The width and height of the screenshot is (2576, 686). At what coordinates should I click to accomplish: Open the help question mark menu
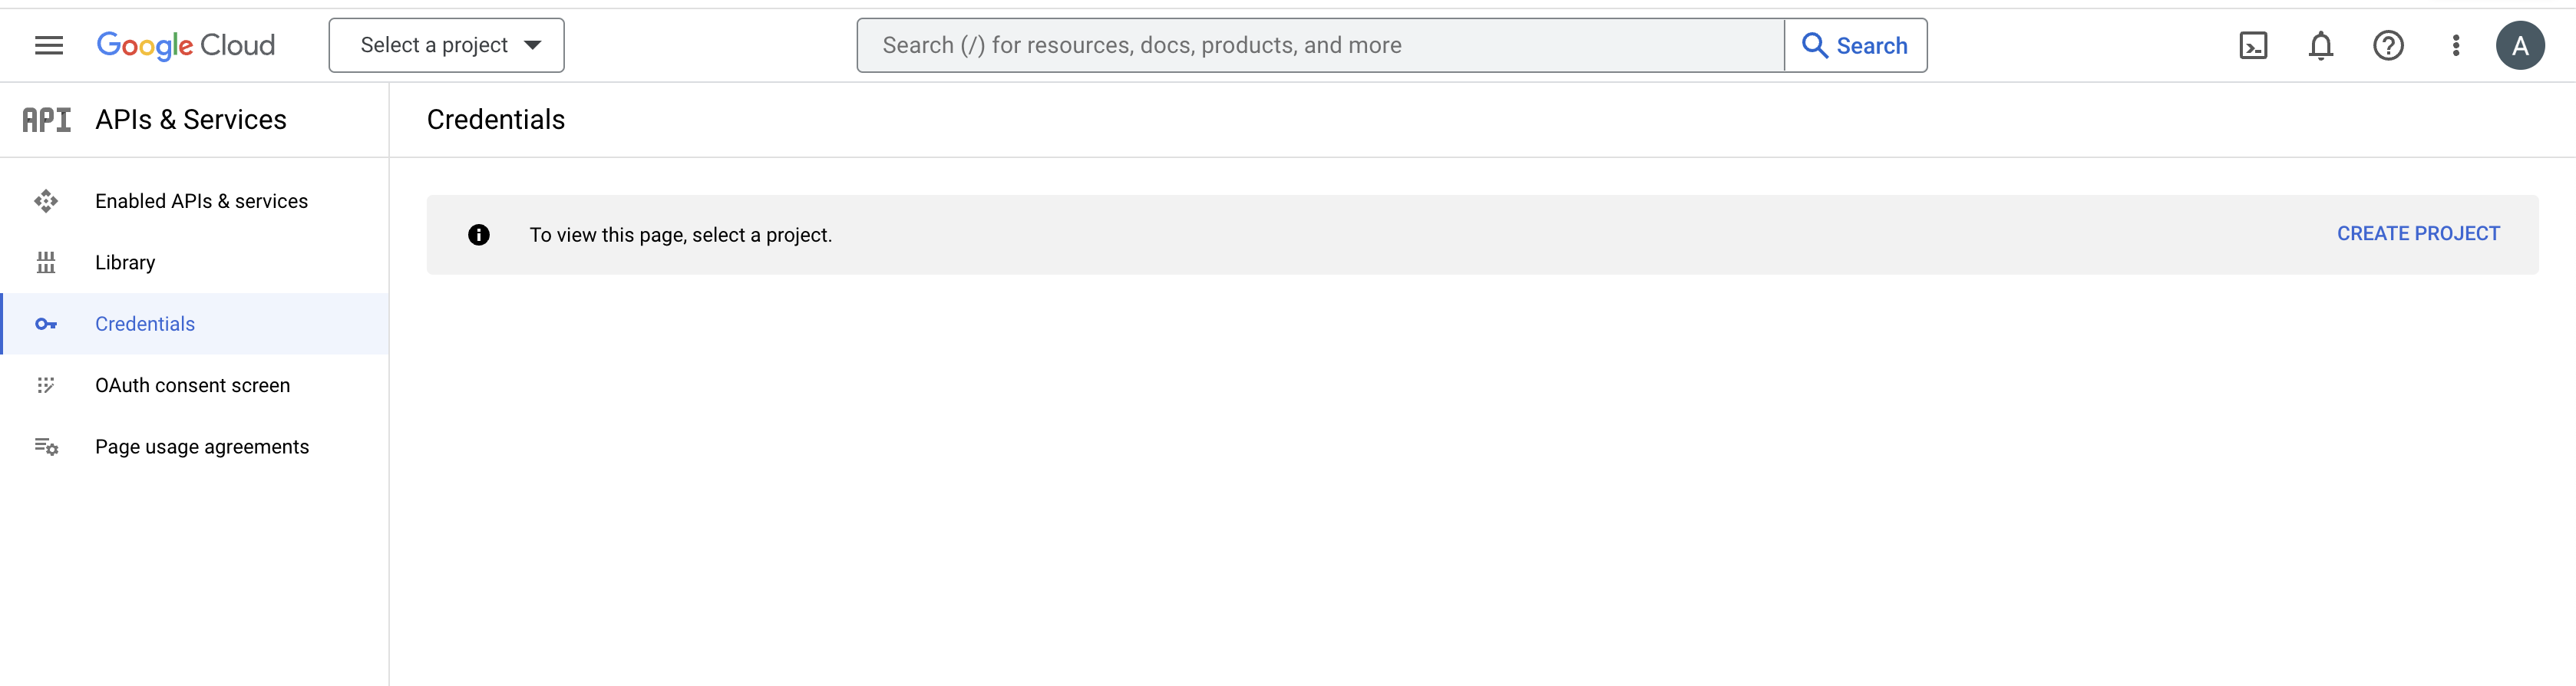pos(2388,45)
